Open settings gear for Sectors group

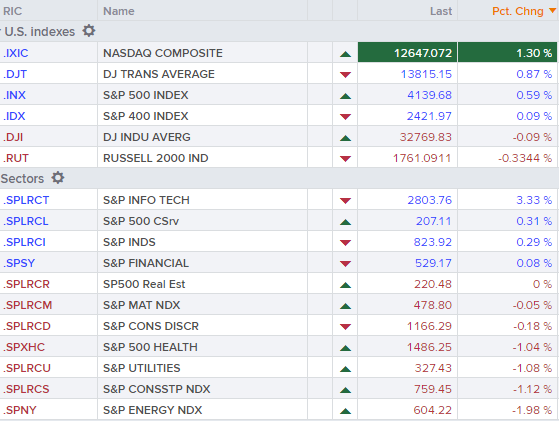[58, 178]
